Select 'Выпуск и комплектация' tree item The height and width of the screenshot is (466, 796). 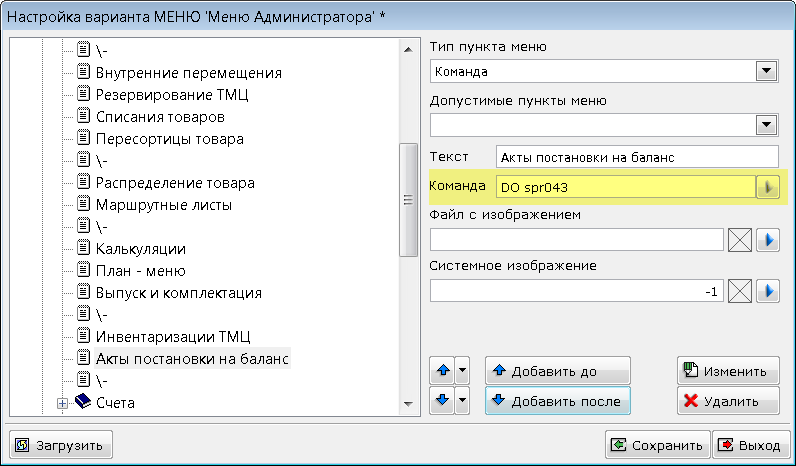[179, 293]
